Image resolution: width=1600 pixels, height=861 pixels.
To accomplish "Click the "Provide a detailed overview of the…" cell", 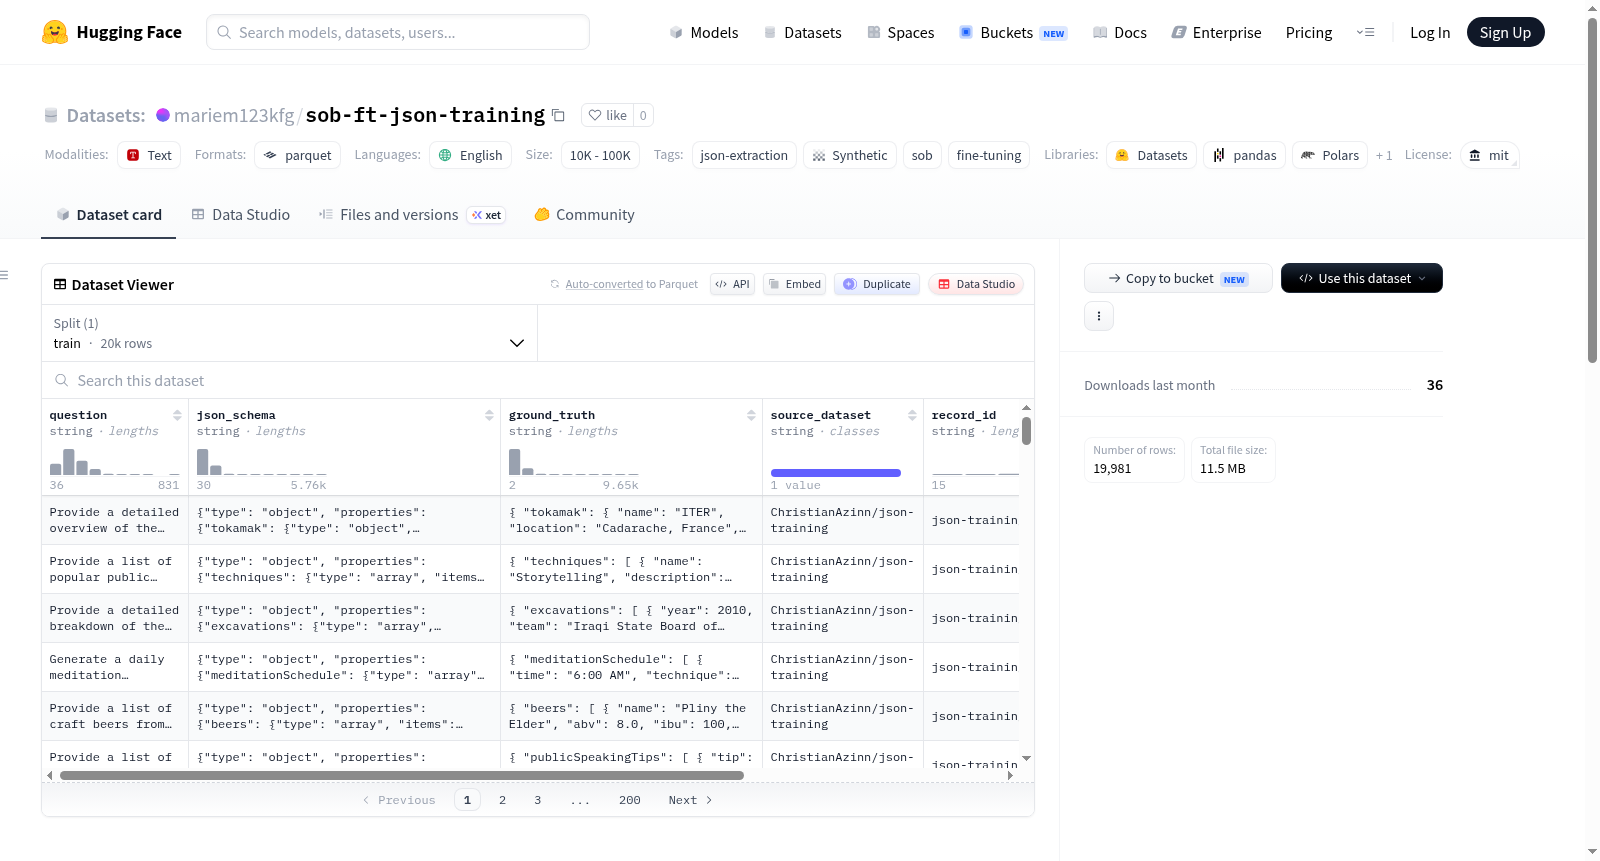I will tap(114, 520).
